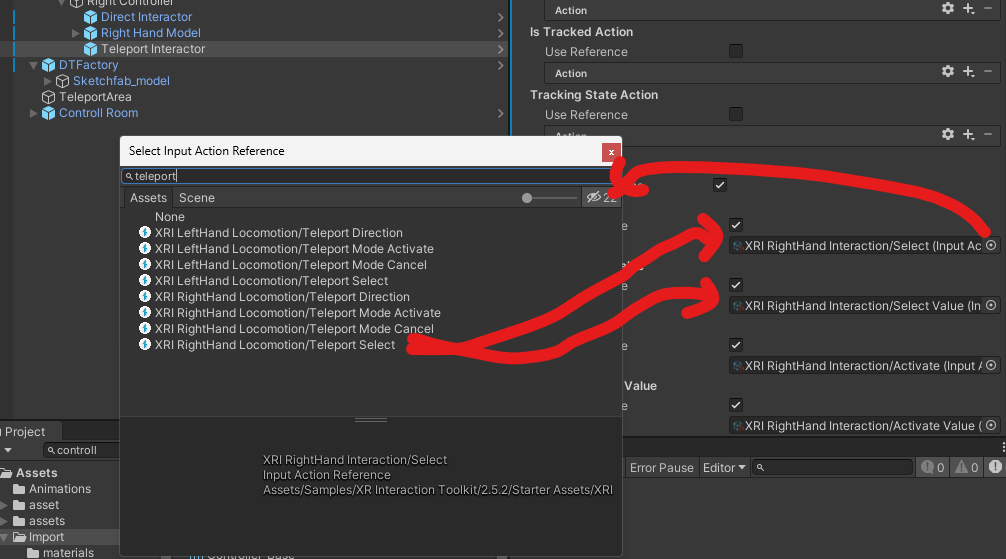Open Direct Interactor prefab via arrow

point(500,17)
